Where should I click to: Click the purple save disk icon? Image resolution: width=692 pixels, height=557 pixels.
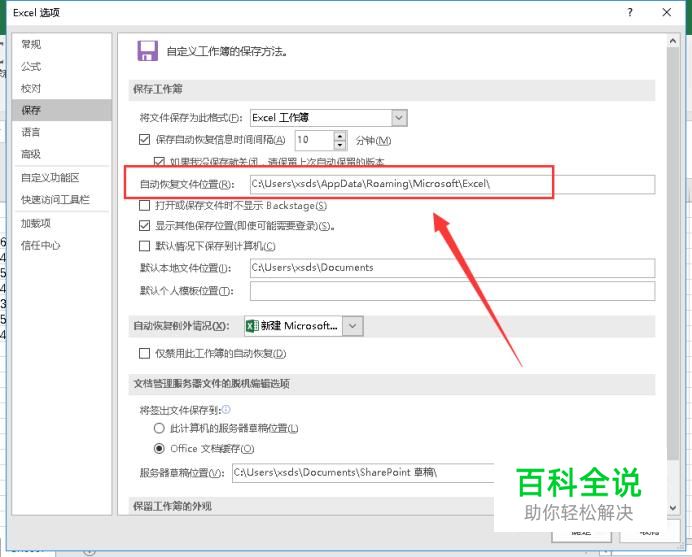tap(147, 51)
